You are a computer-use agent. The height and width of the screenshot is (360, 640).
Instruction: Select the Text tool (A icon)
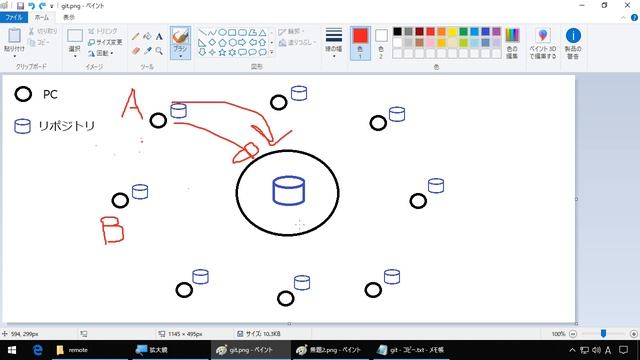click(x=159, y=37)
